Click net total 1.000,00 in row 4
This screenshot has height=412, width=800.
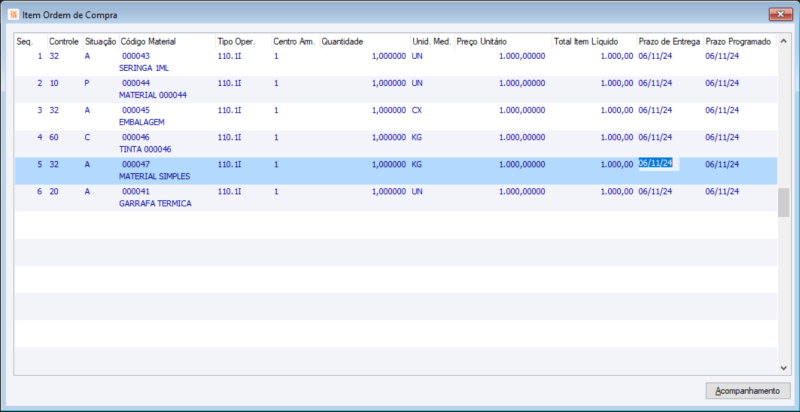(617, 137)
